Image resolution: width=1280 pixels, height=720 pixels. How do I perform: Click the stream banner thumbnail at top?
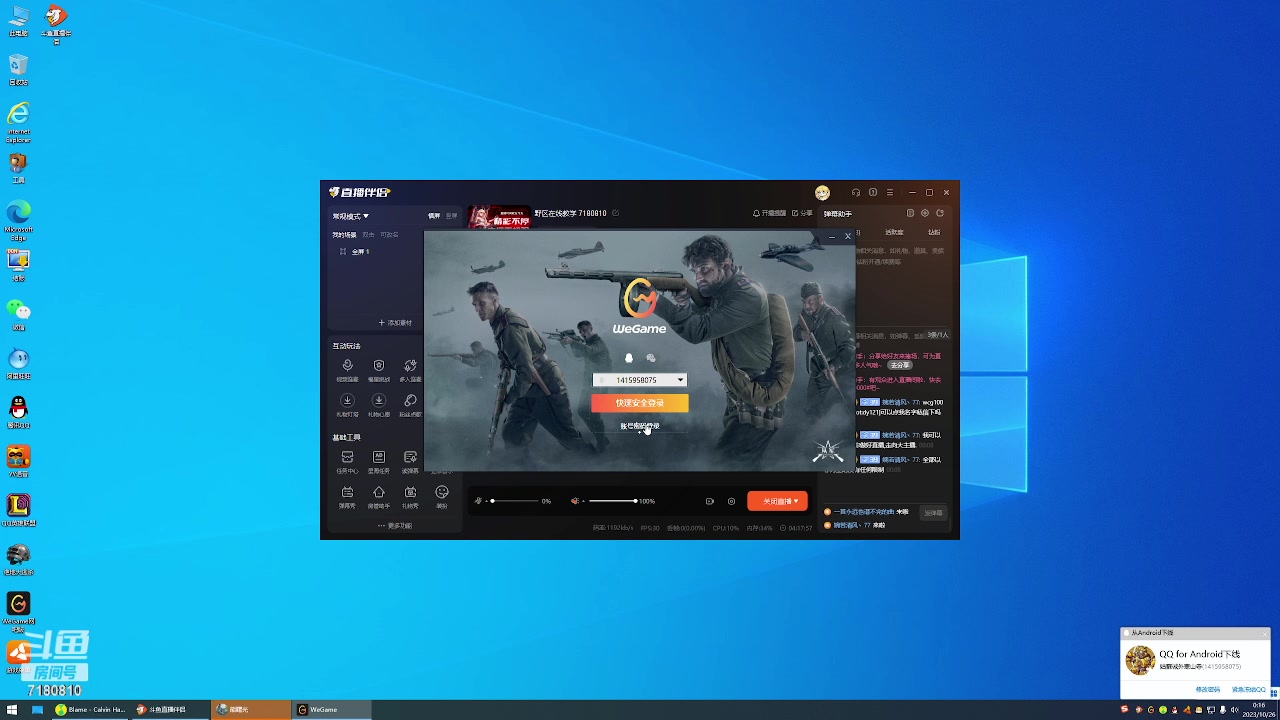[499, 216]
